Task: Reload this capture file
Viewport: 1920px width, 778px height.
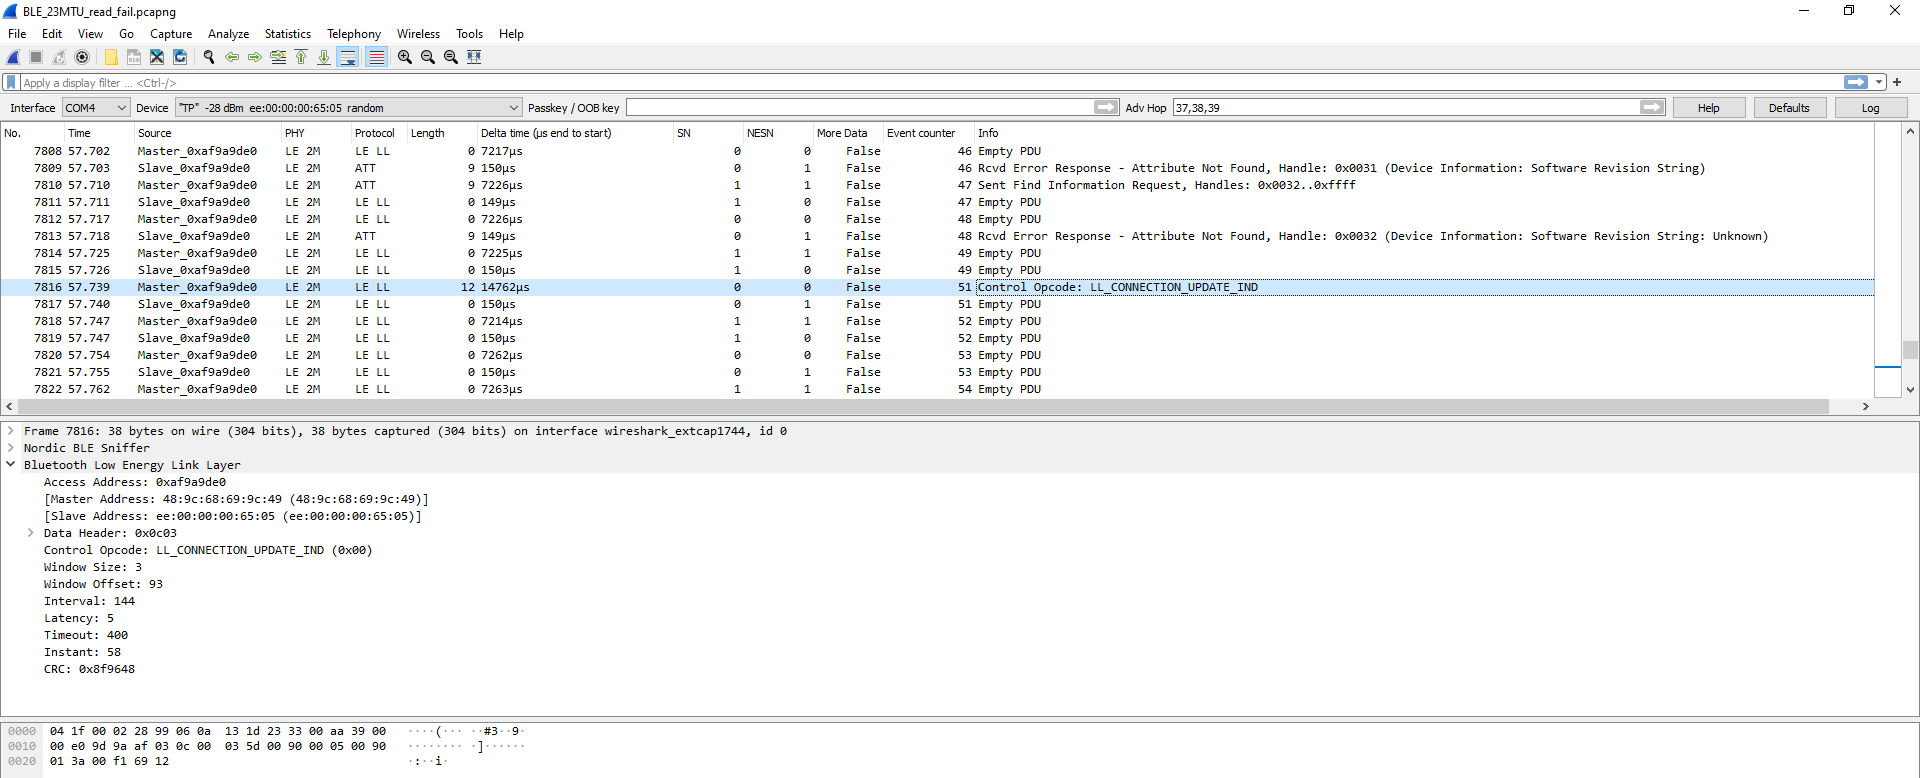Action: (x=180, y=57)
